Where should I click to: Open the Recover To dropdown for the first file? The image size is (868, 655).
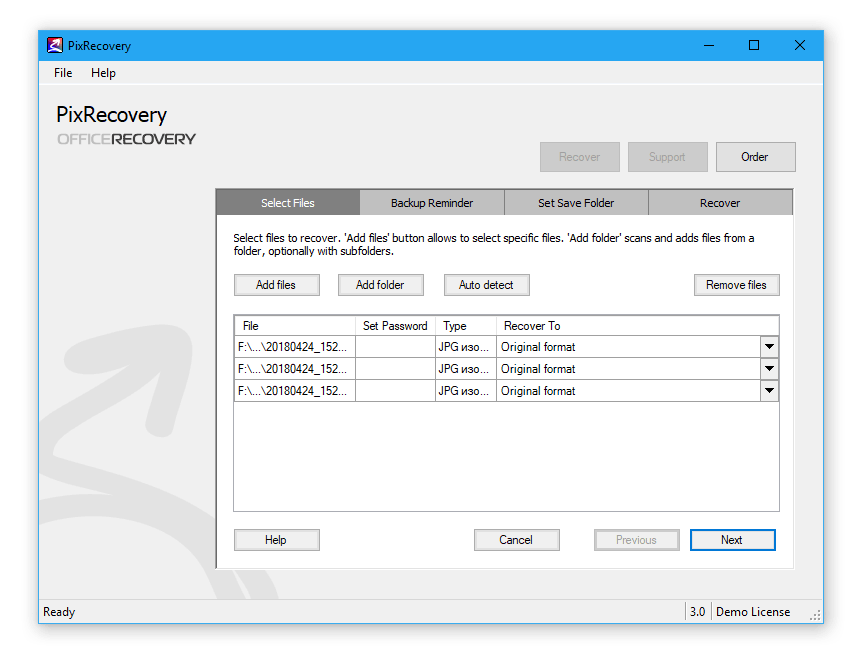(x=769, y=346)
